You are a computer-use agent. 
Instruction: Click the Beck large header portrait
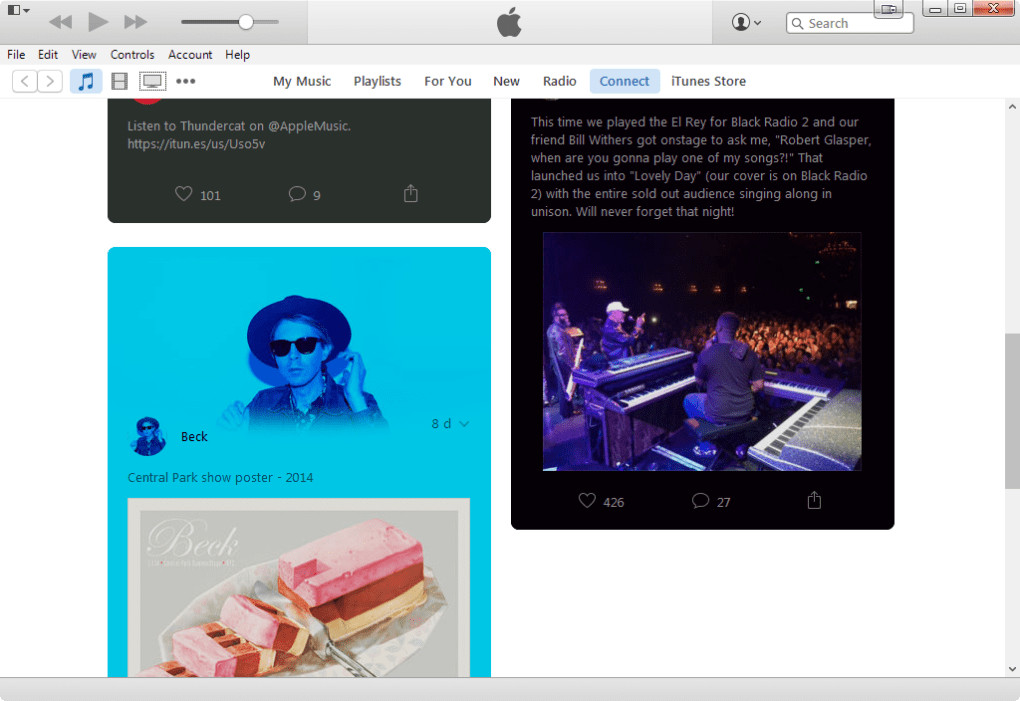coord(301,361)
